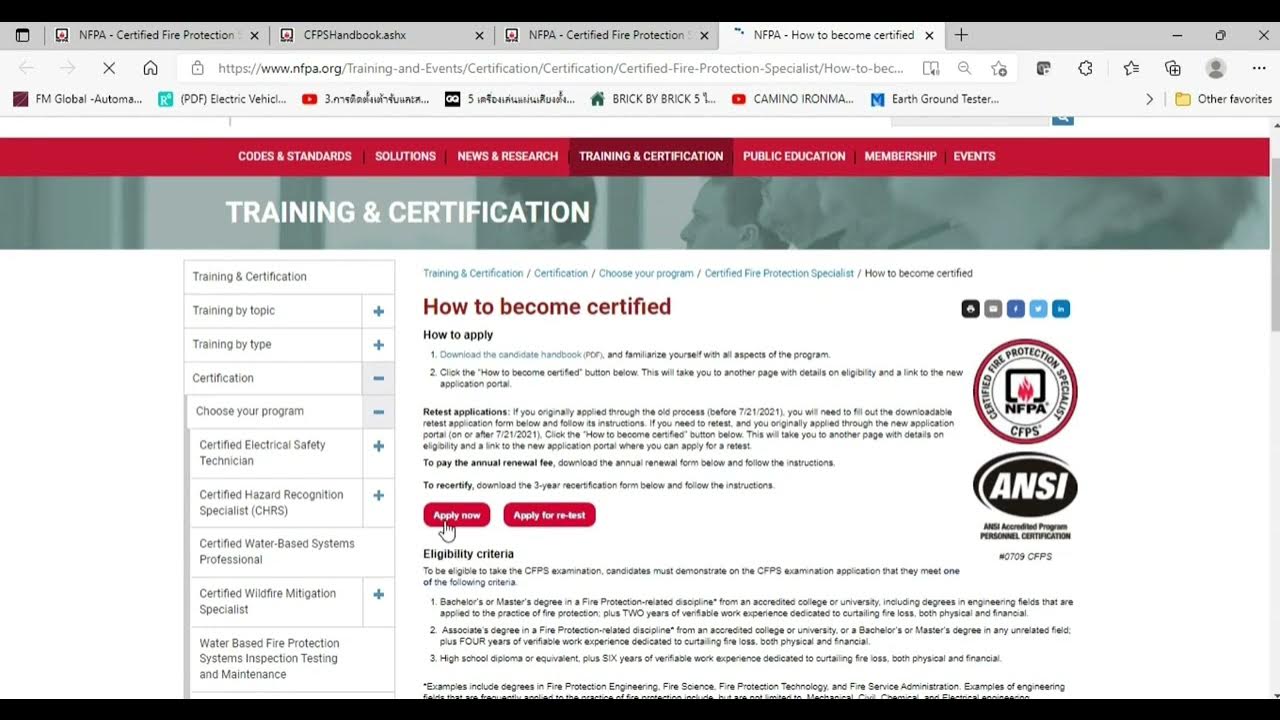Open the News & Research menu
Image resolution: width=1280 pixels, height=720 pixels.
(508, 156)
